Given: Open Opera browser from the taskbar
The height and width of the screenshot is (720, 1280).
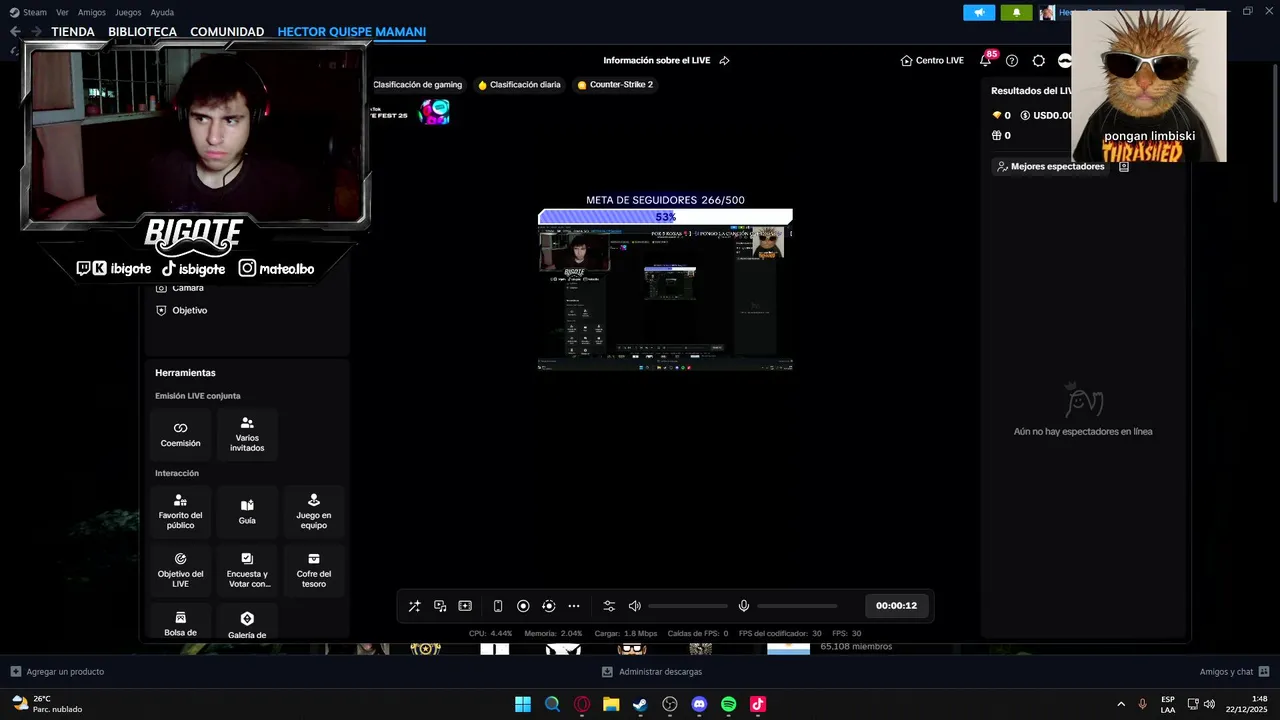Looking at the screenshot, I should coord(582,704).
